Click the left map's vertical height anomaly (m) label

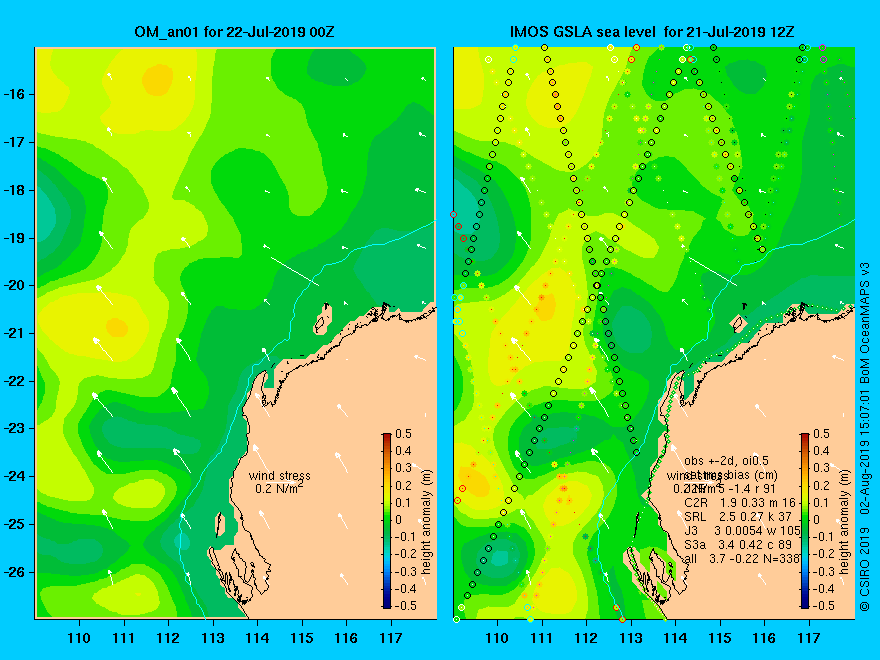point(427,521)
